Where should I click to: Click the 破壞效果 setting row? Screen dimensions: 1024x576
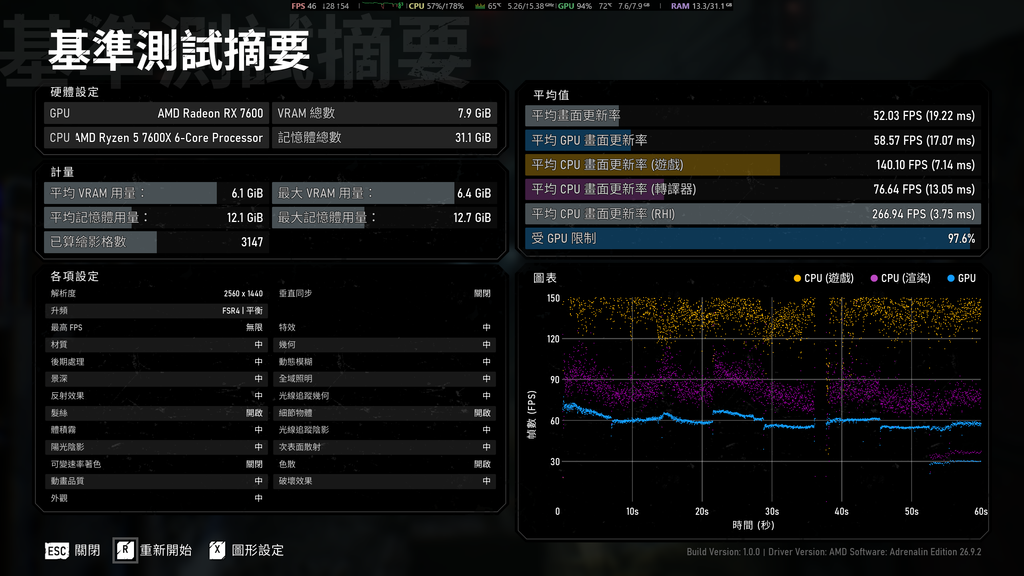tap(384, 481)
